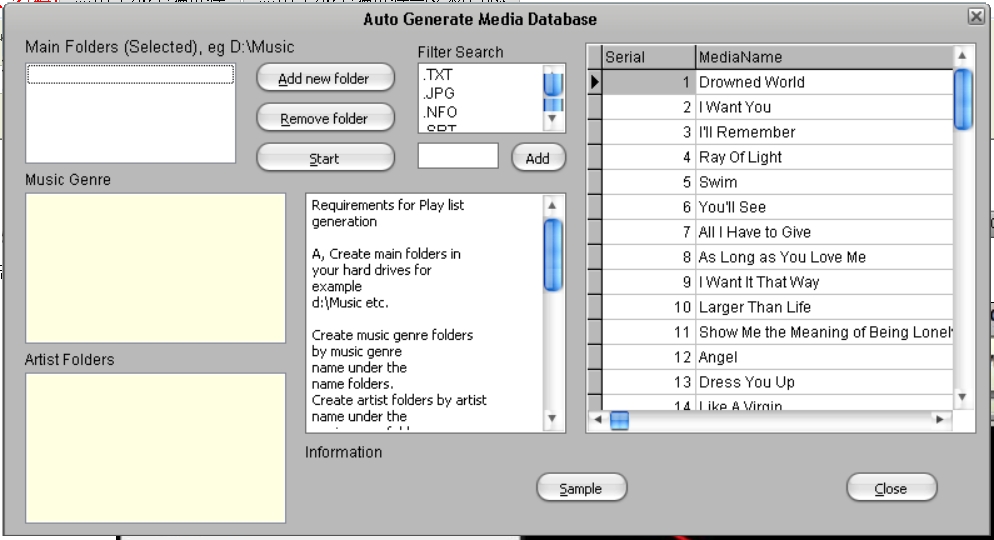Click the Serial column header
Viewport: 994px width, 540px height.
pyautogui.click(x=648, y=57)
